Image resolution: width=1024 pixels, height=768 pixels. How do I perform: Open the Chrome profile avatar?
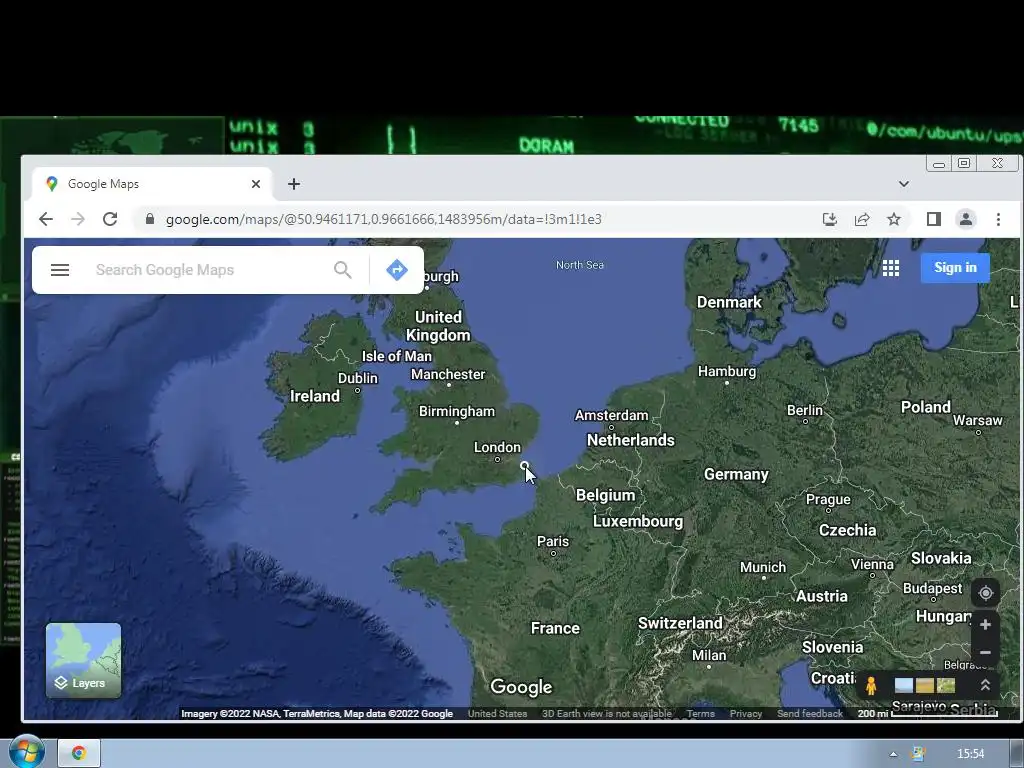tap(966, 219)
